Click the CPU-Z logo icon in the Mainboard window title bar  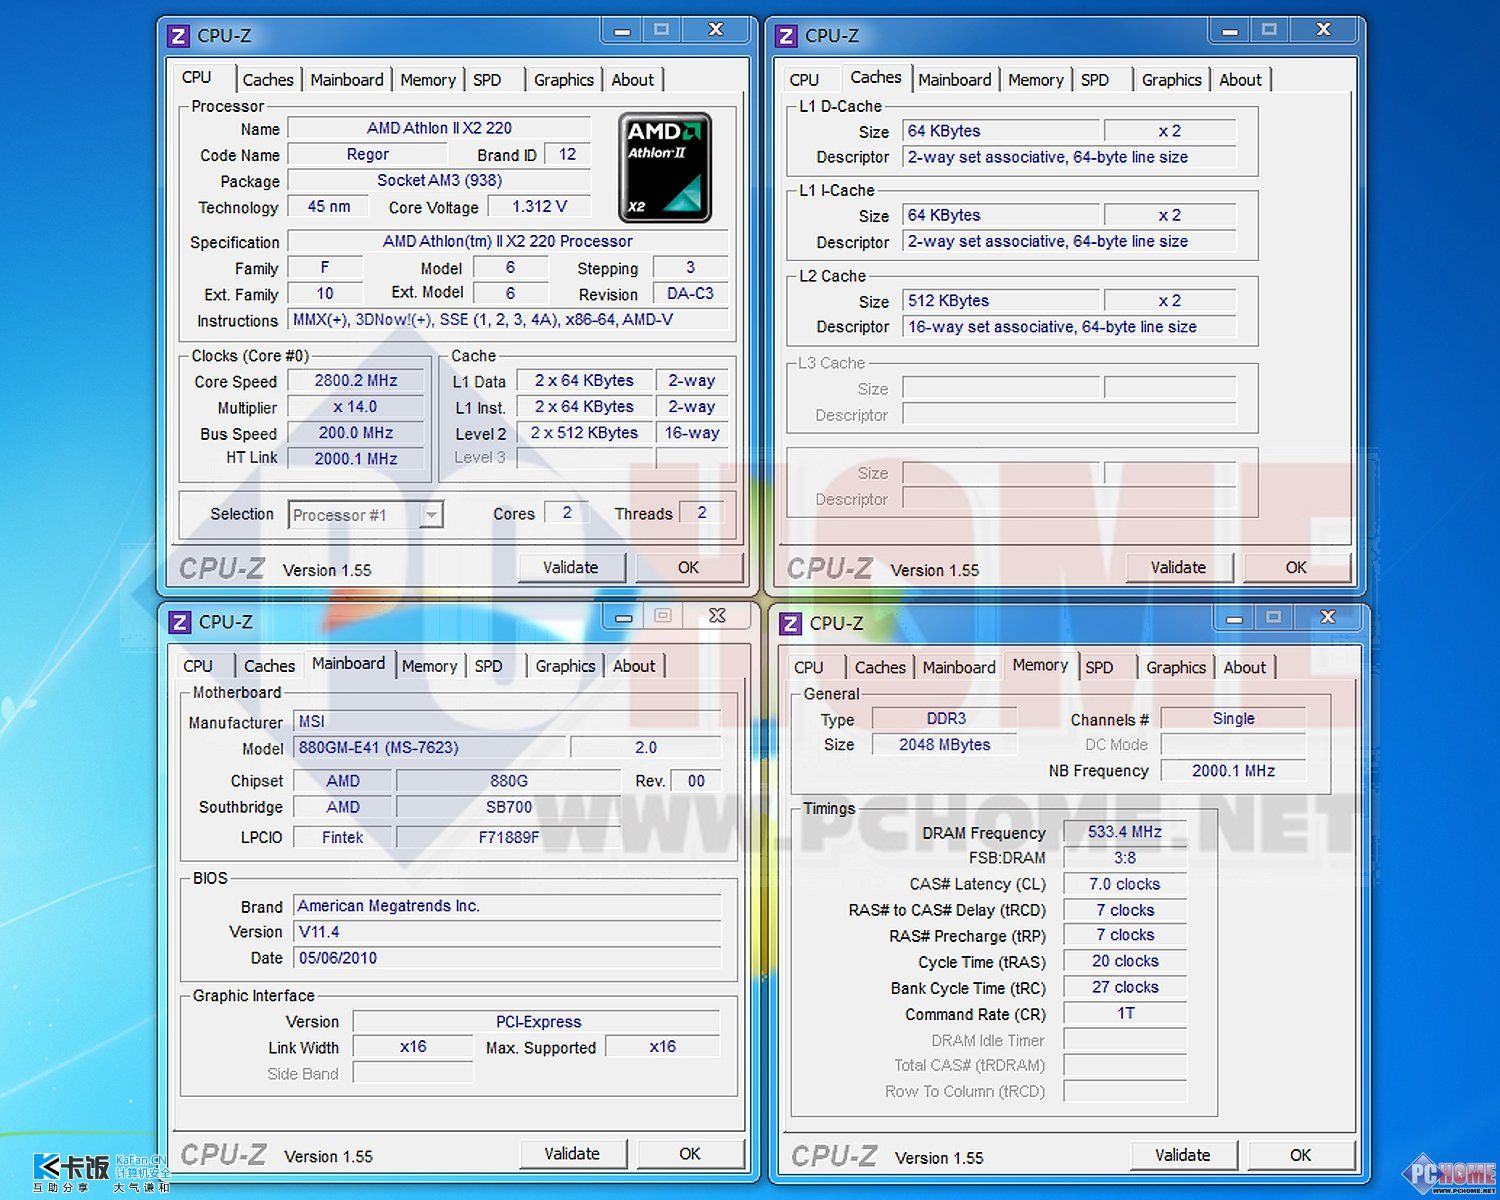(180, 622)
